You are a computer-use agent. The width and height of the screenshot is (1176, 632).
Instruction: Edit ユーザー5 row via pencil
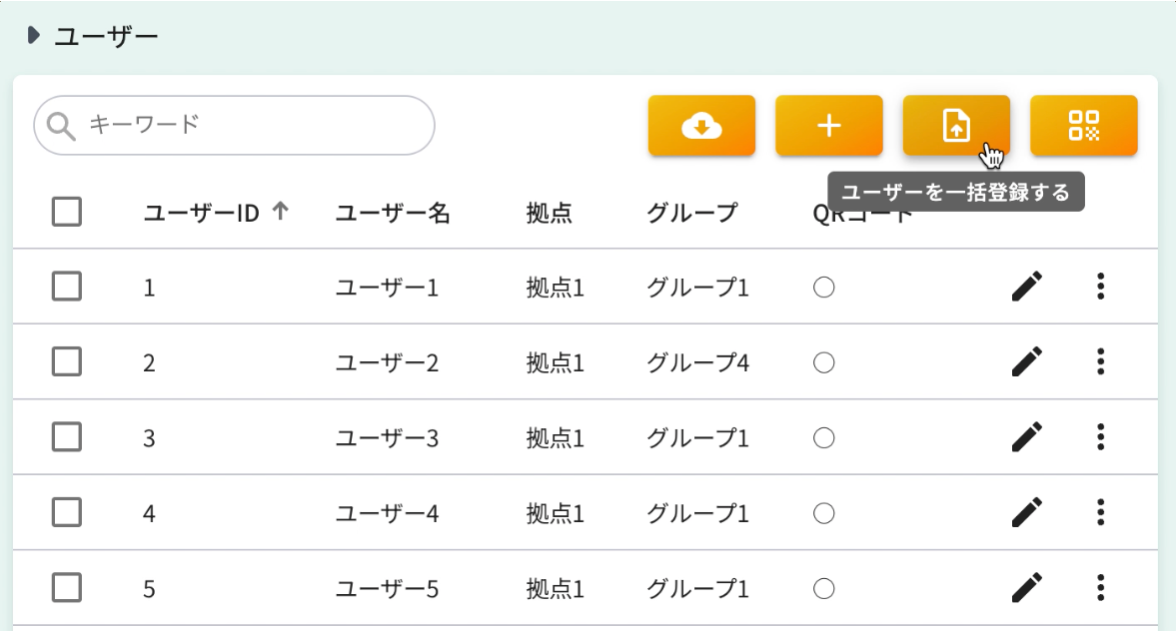[1026, 587]
